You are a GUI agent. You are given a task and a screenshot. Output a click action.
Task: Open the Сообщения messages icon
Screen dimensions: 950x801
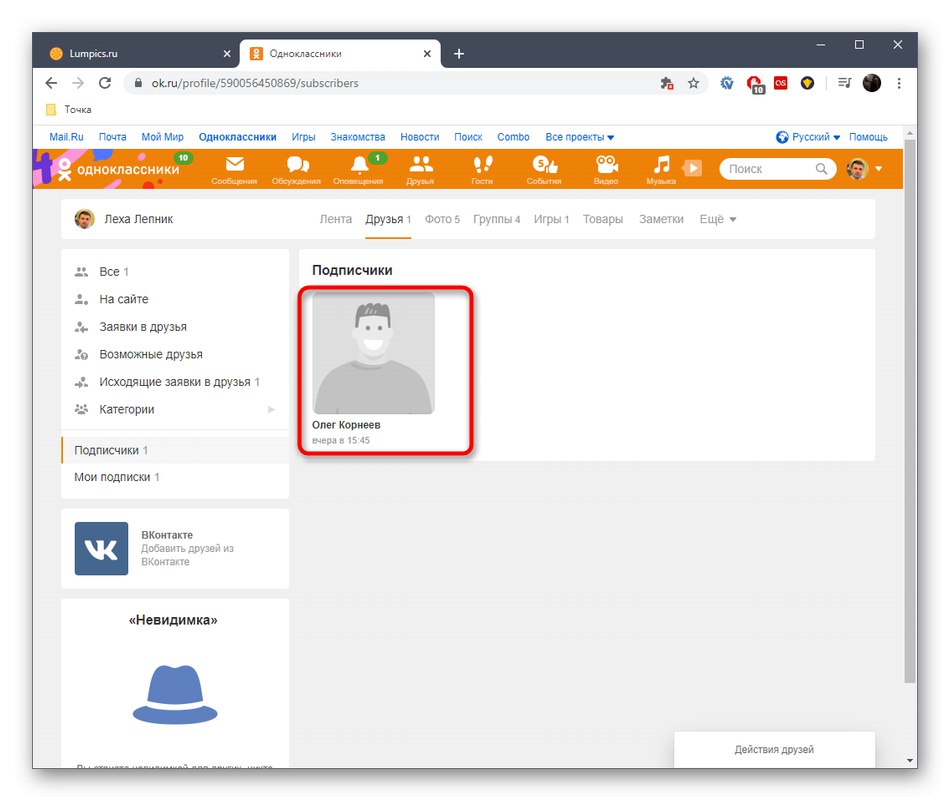pyautogui.click(x=234, y=170)
